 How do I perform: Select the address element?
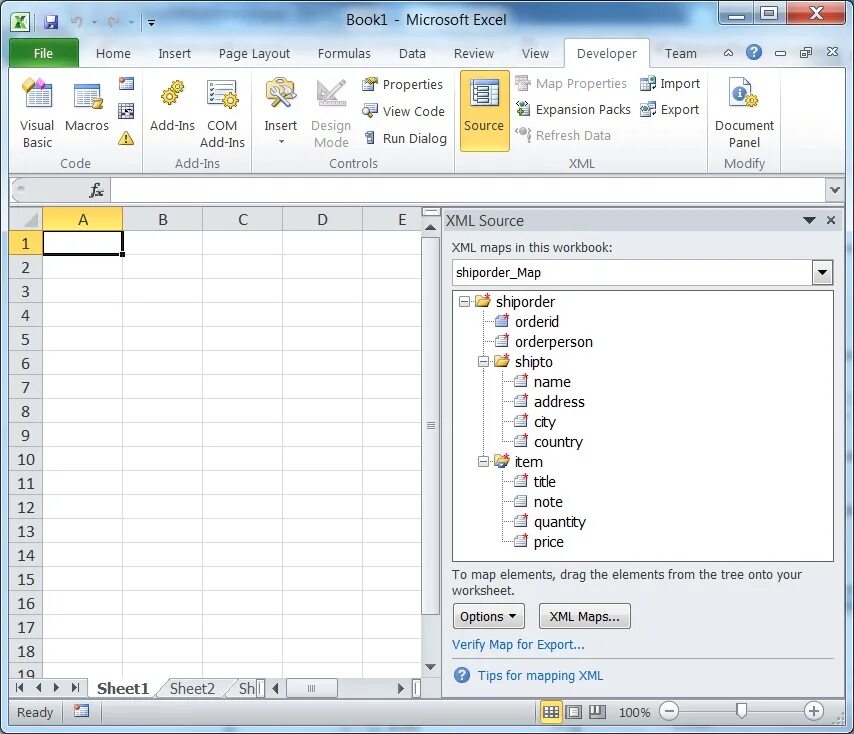click(559, 402)
